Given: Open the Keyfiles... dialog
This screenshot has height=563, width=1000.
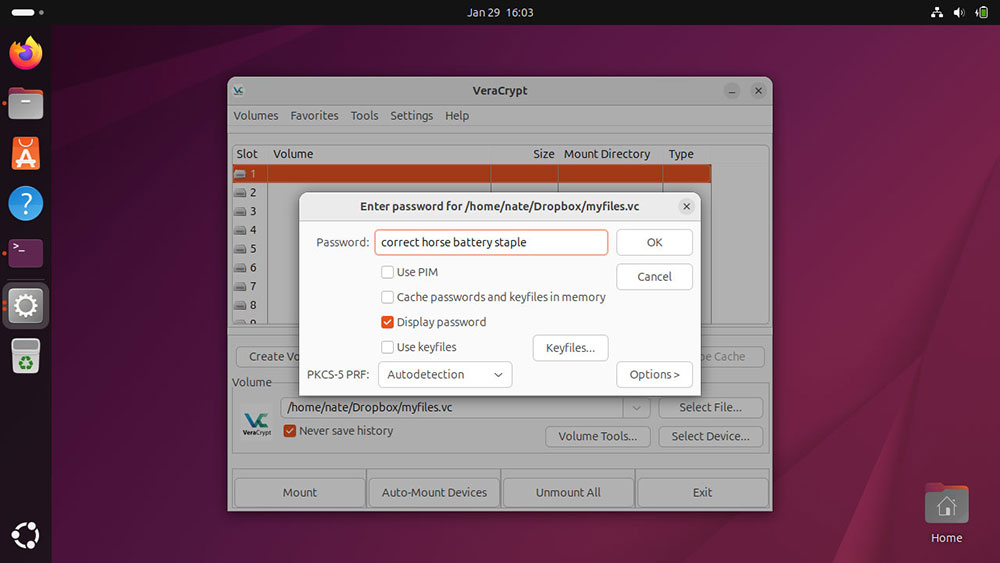Looking at the screenshot, I should [x=570, y=347].
